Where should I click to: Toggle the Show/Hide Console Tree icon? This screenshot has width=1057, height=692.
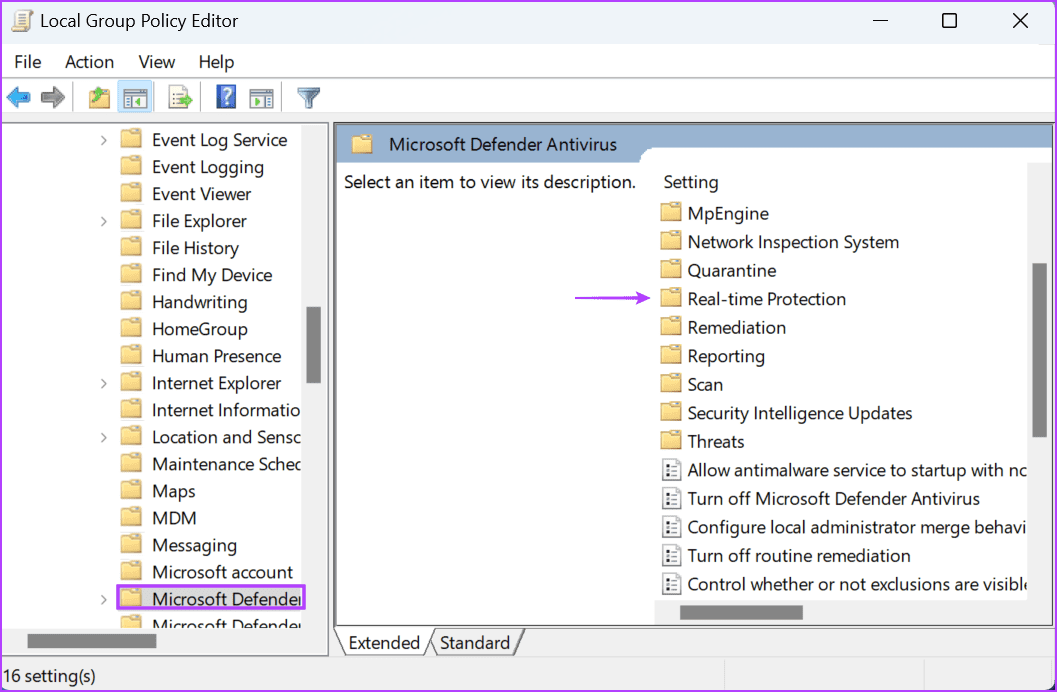pyautogui.click(x=135, y=98)
